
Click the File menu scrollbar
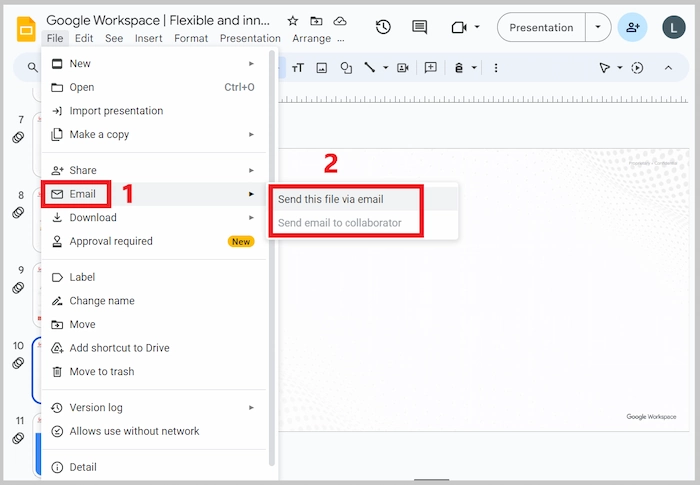(x=272, y=259)
